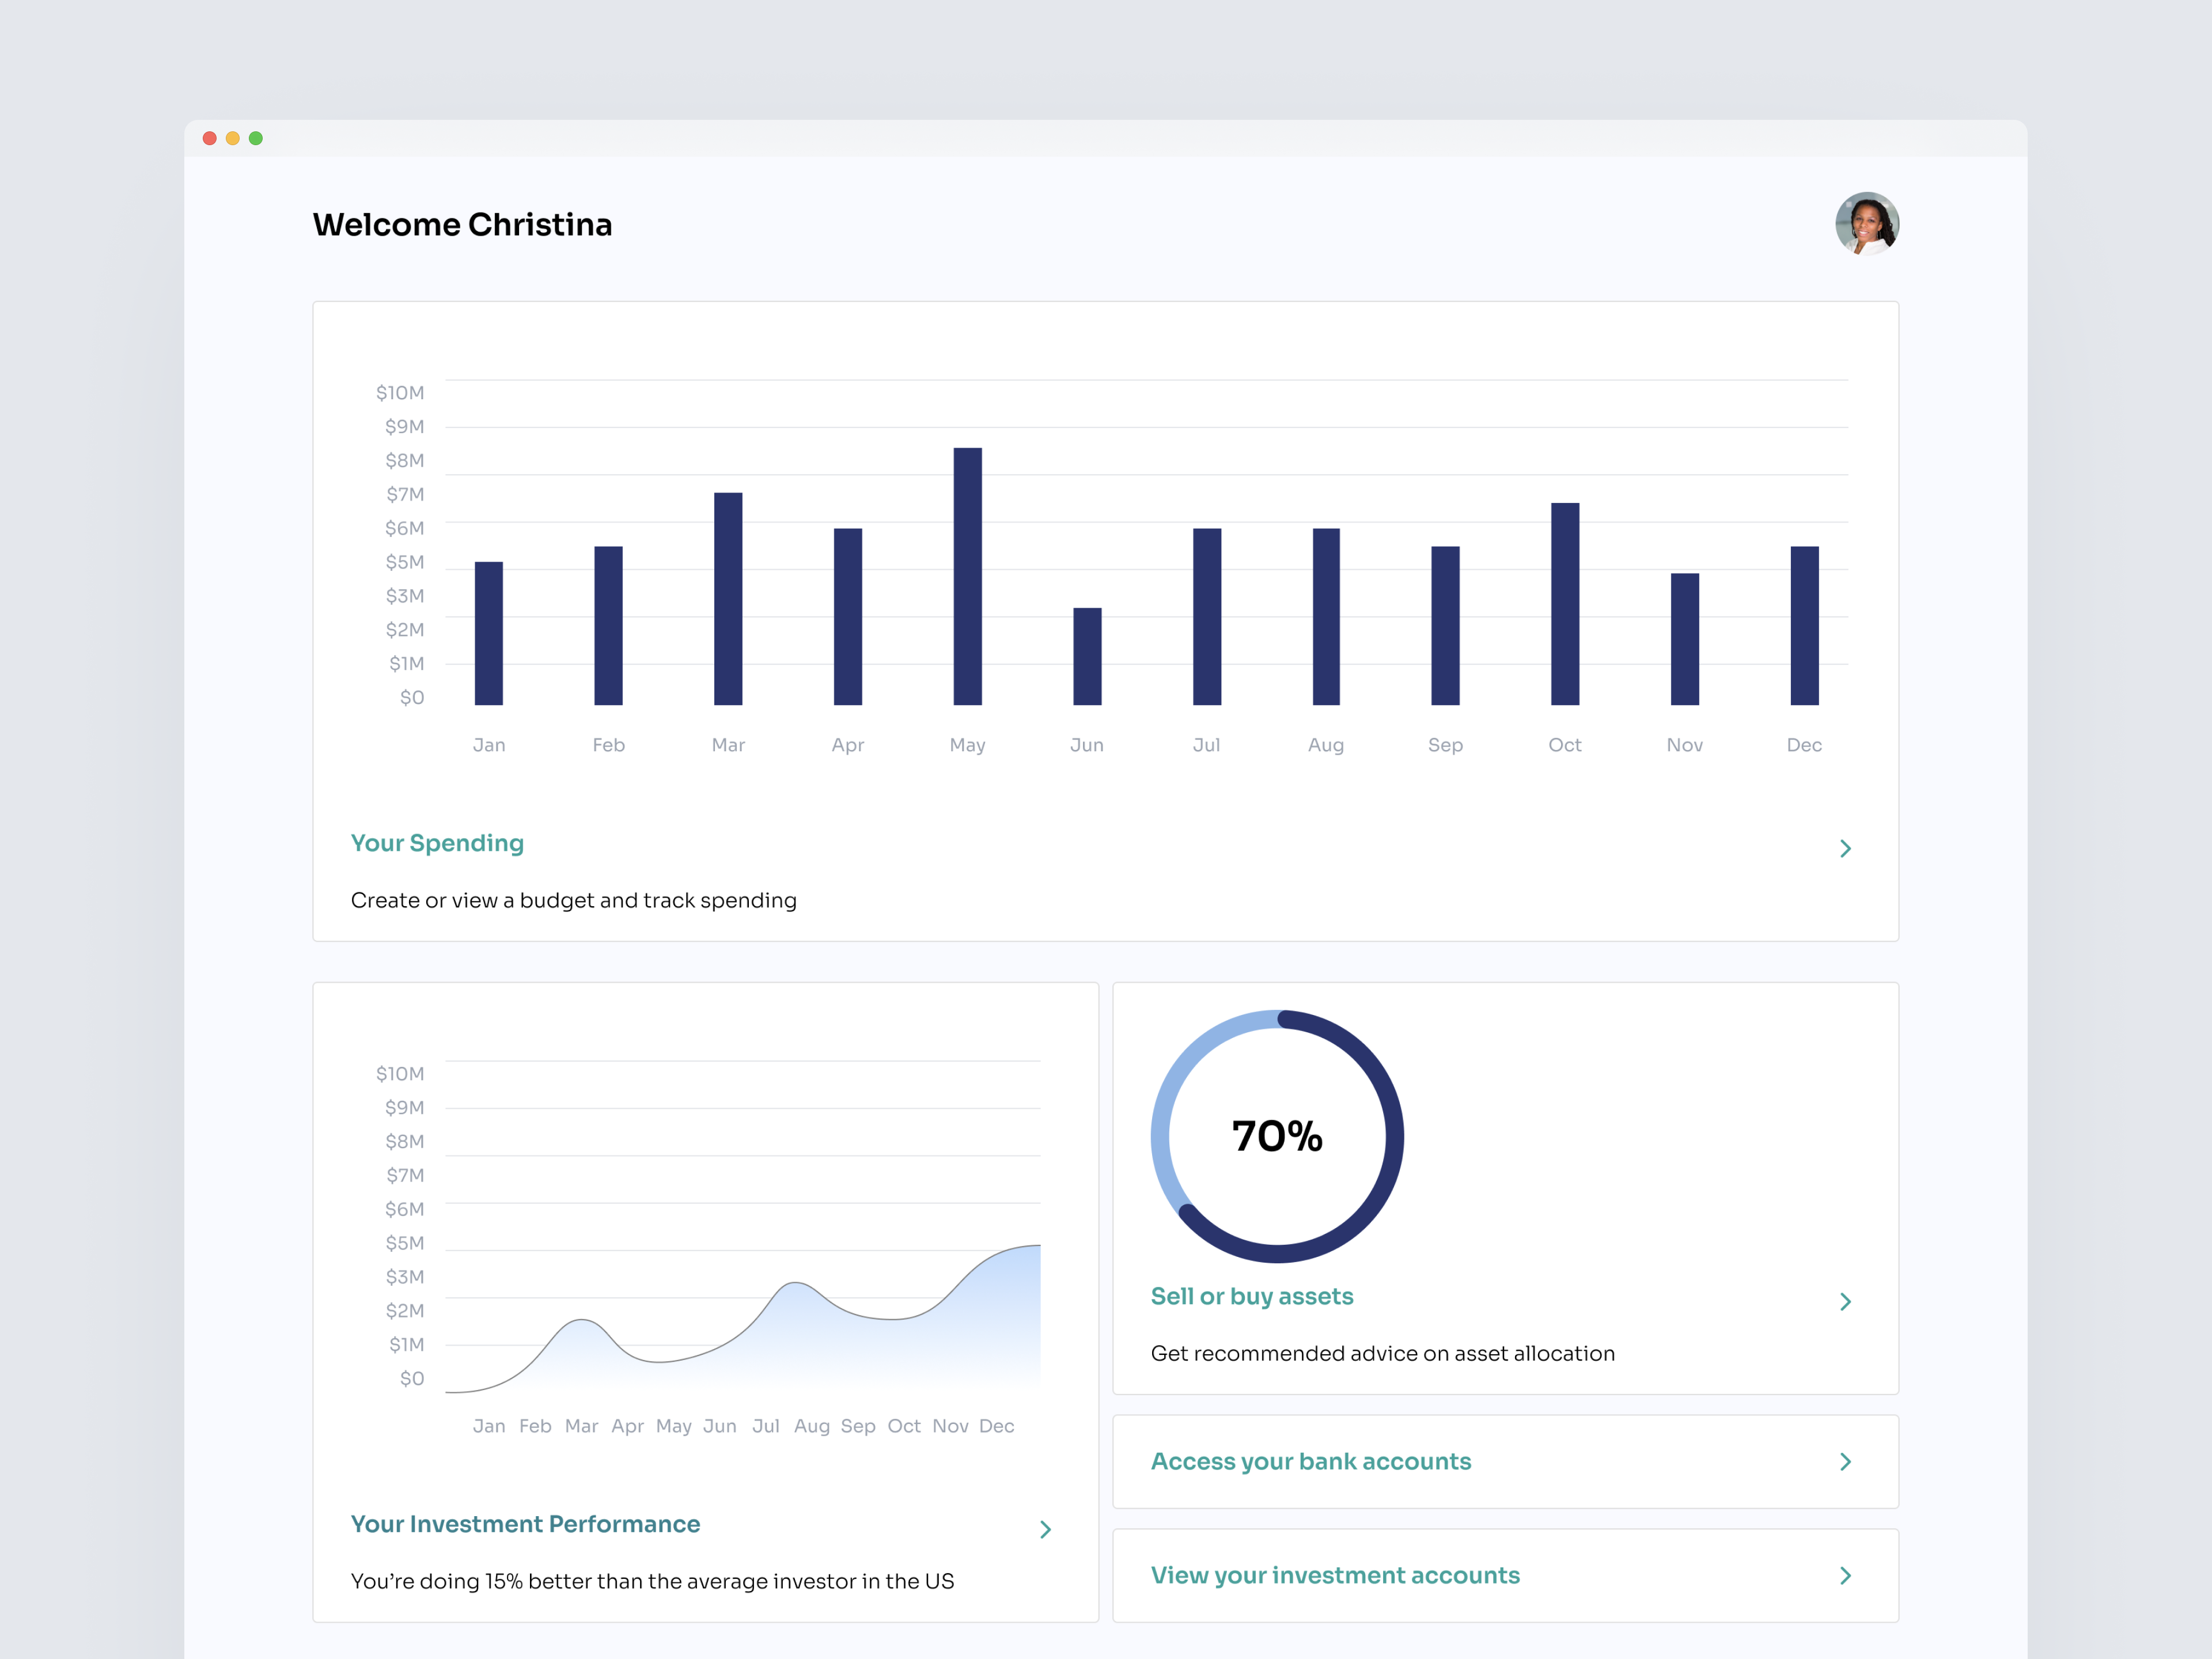Click the yellow minimize window dot
2212x1659 pixels.
(233, 138)
